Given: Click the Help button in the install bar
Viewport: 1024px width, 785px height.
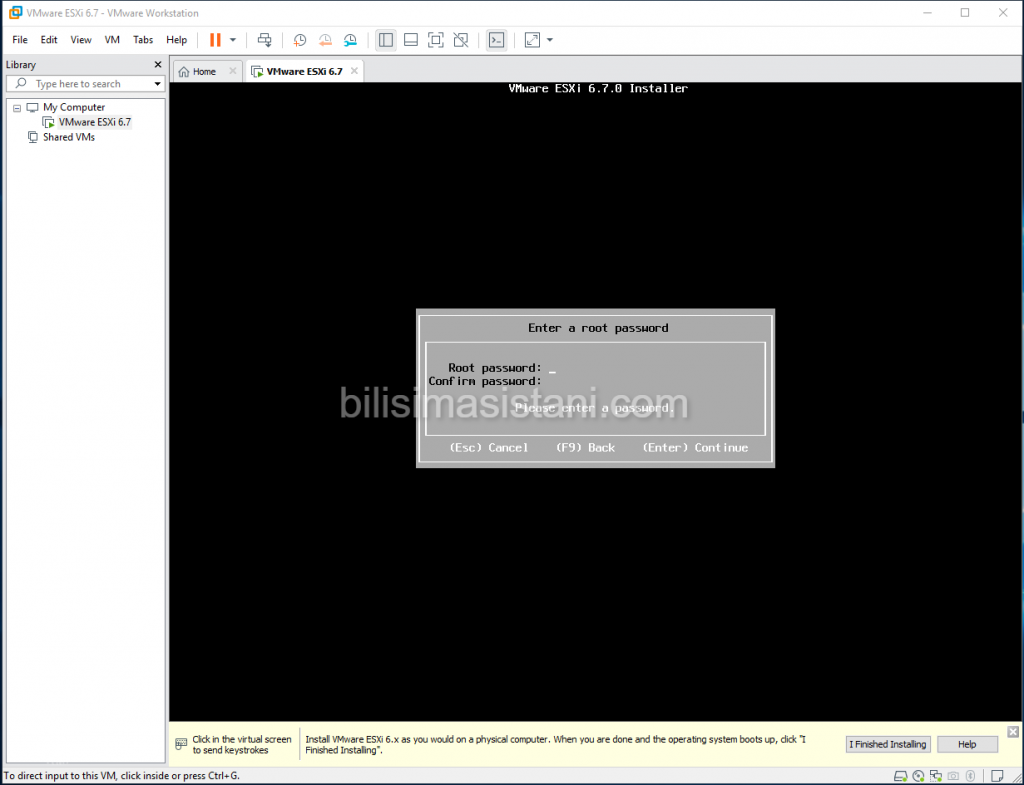Looking at the screenshot, I should point(967,744).
